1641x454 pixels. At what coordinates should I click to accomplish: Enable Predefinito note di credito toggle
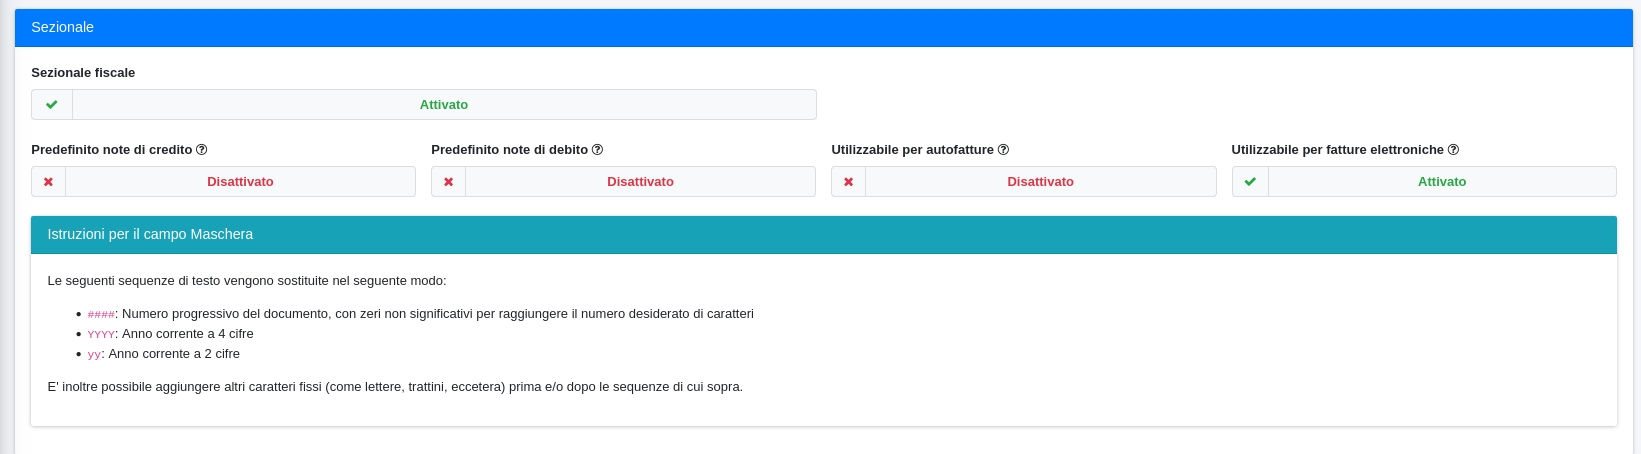coord(240,182)
